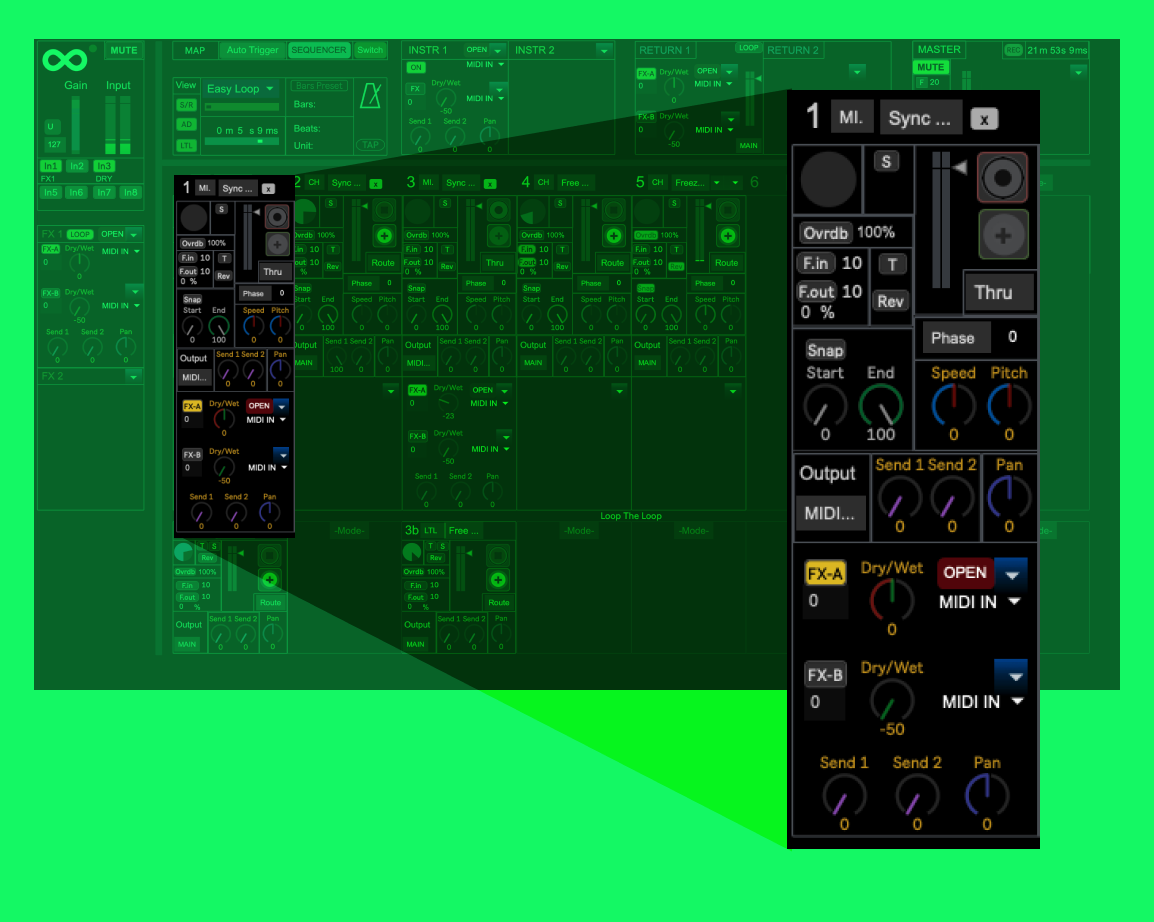The height and width of the screenshot is (922, 1154).
Task: Toggle FX-A in enlarged track 1 panel
Action: pyautogui.click(x=825, y=573)
